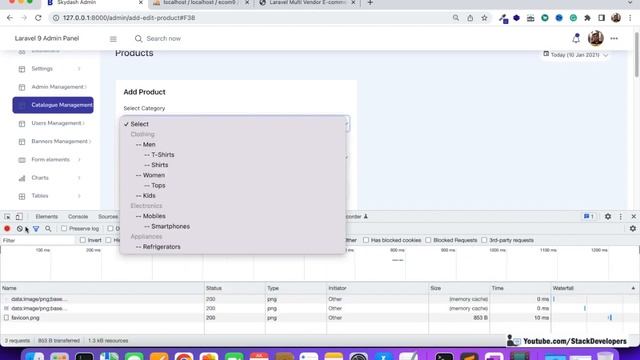Open the issues counter badge
The width and height of the screenshot is (640, 360).
pyautogui.click(x=589, y=217)
